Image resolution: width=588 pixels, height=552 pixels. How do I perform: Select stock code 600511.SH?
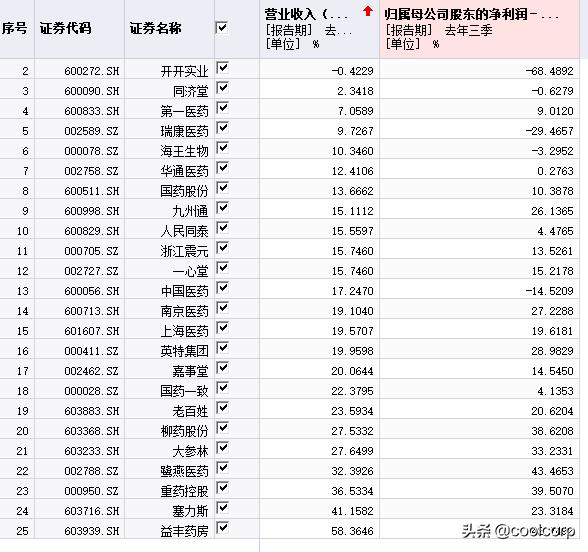pyautogui.click(x=92, y=191)
